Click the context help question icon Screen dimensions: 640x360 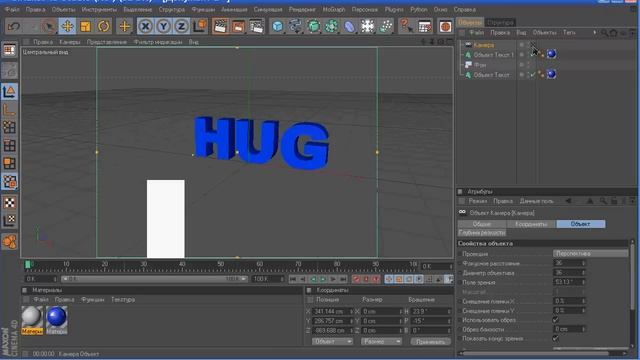click(406, 27)
